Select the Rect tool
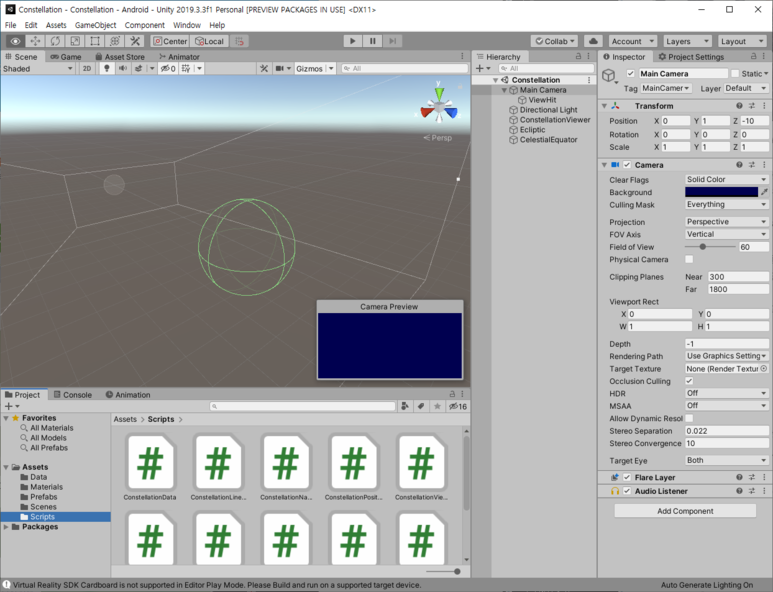773x592 pixels. 95,41
